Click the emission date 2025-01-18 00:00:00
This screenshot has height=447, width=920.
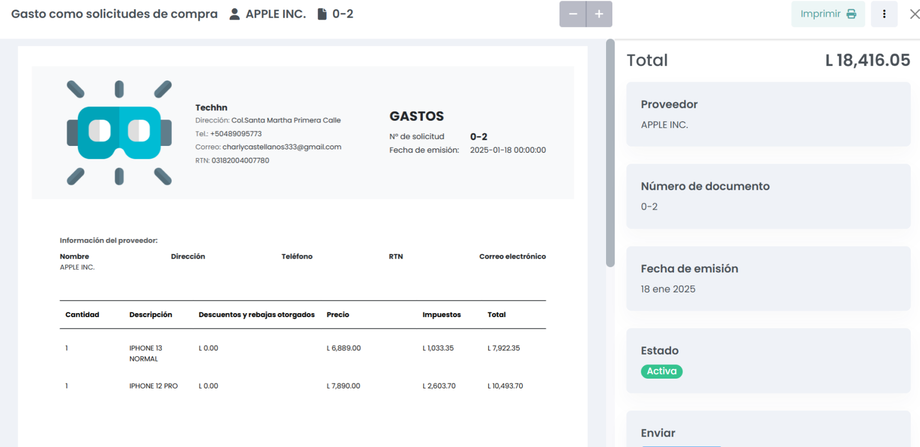click(x=508, y=150)
